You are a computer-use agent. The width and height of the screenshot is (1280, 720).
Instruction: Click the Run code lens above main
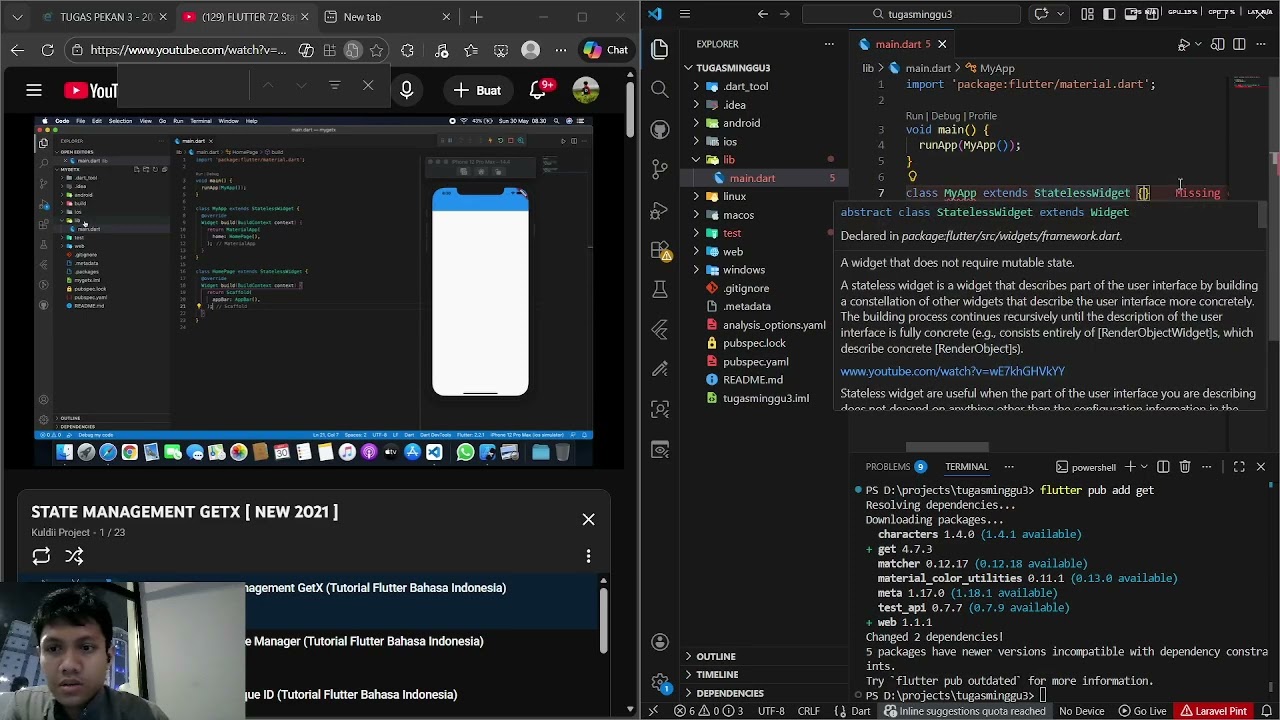click(914, 116)
